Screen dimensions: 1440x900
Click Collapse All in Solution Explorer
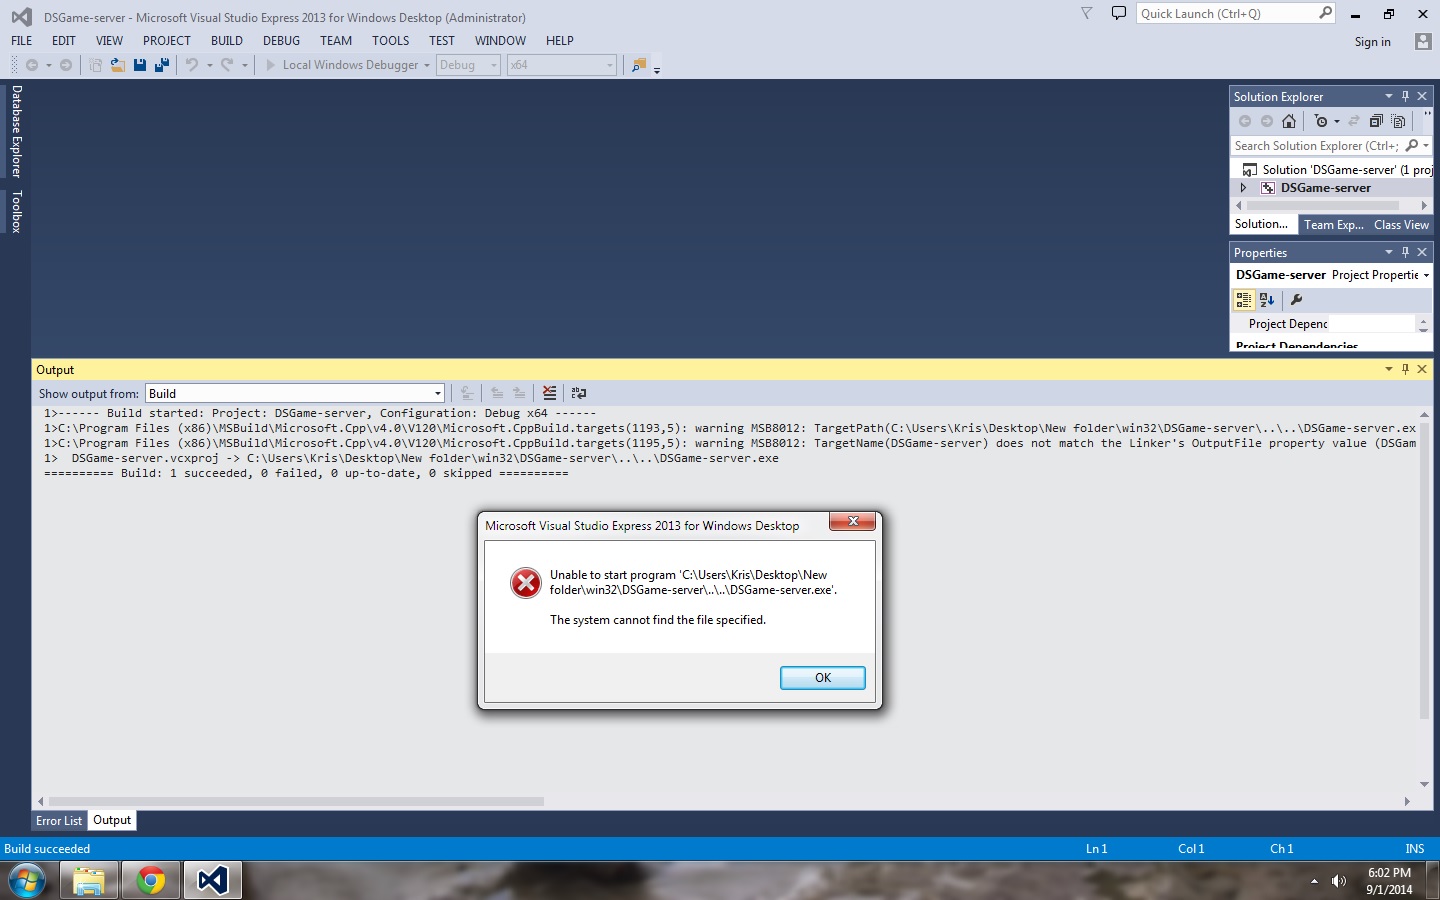click(x=1376, y=121)
